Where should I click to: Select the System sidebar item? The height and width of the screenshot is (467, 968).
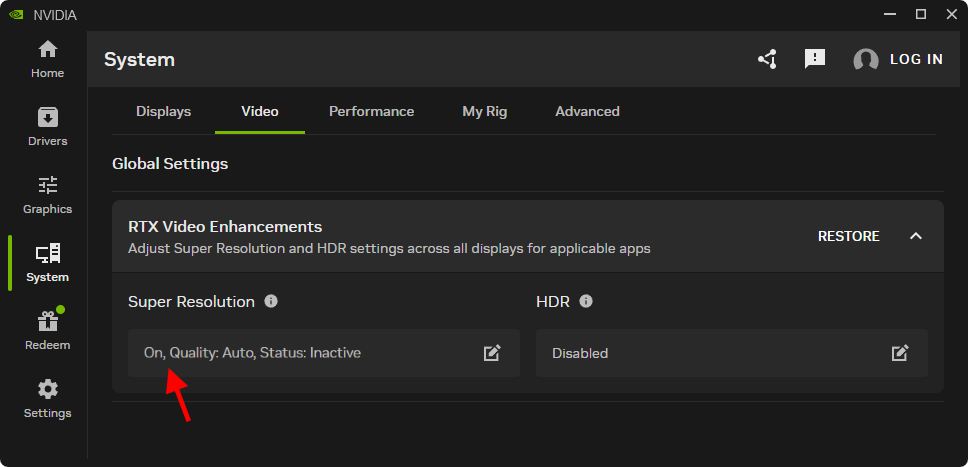pyautogui.click(x=48, y=264)
